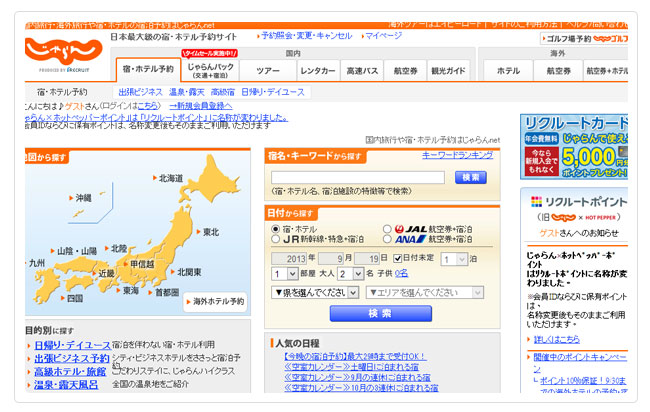Open the 部屋 room count dropdown
650x412 pixels.
[x=285, y=274]
